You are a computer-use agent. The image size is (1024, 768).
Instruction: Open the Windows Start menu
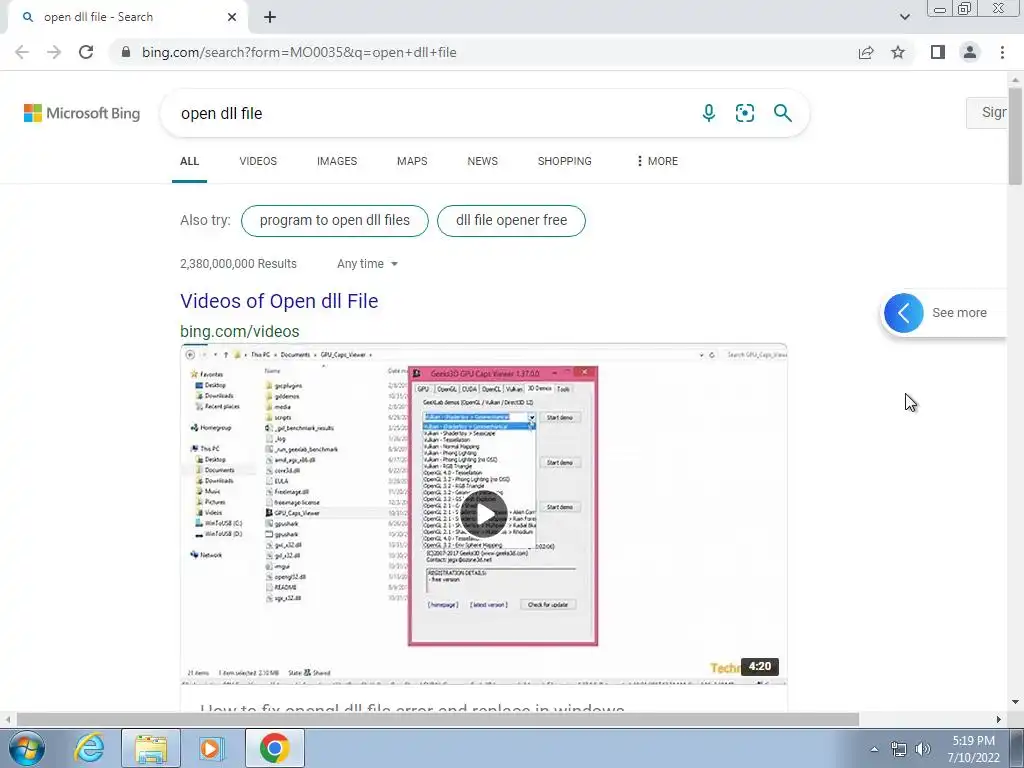[27, 748]
